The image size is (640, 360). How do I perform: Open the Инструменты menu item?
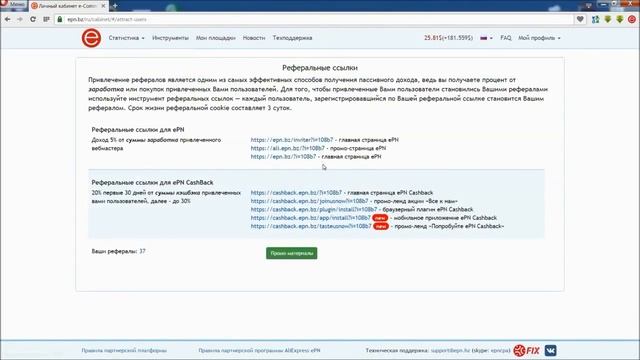[x=170, y=38]
